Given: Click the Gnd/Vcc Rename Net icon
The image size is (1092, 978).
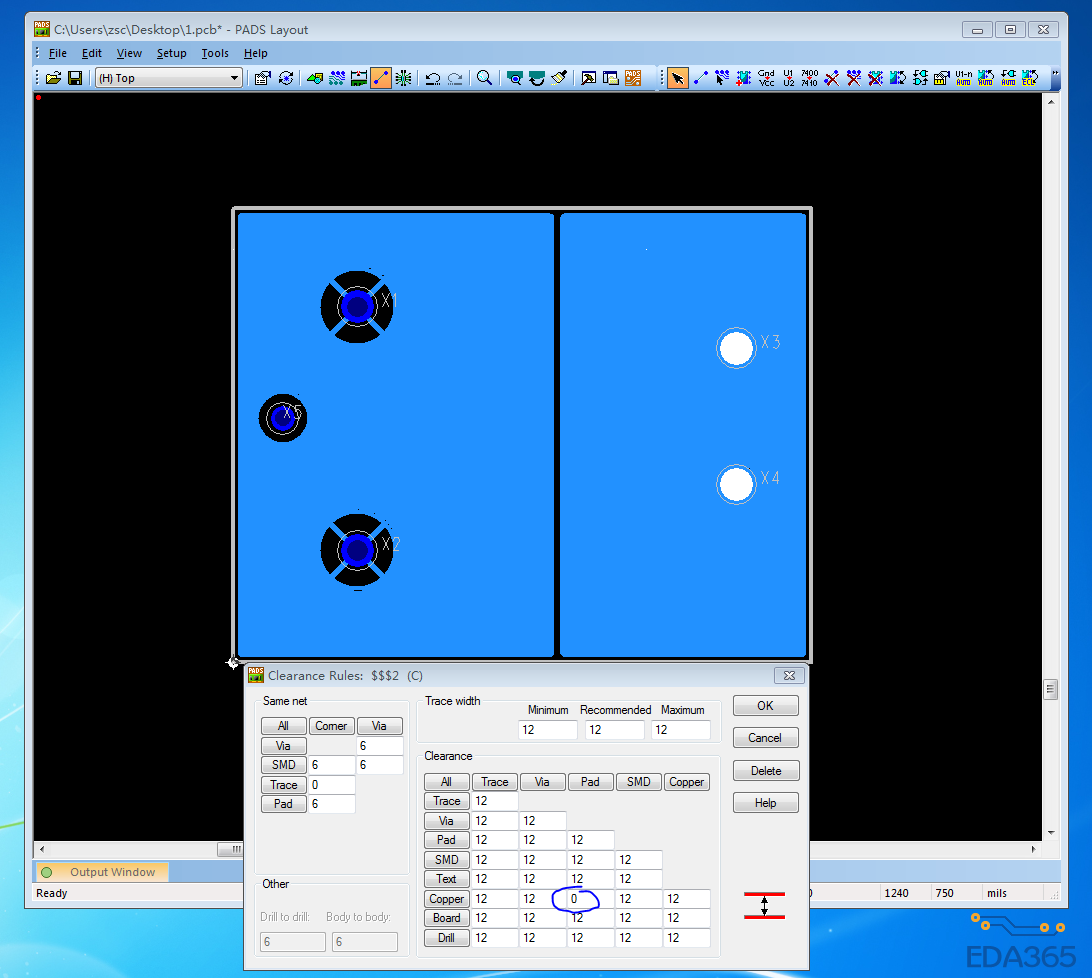Looking at the screenshot, I should click(766, 78).
